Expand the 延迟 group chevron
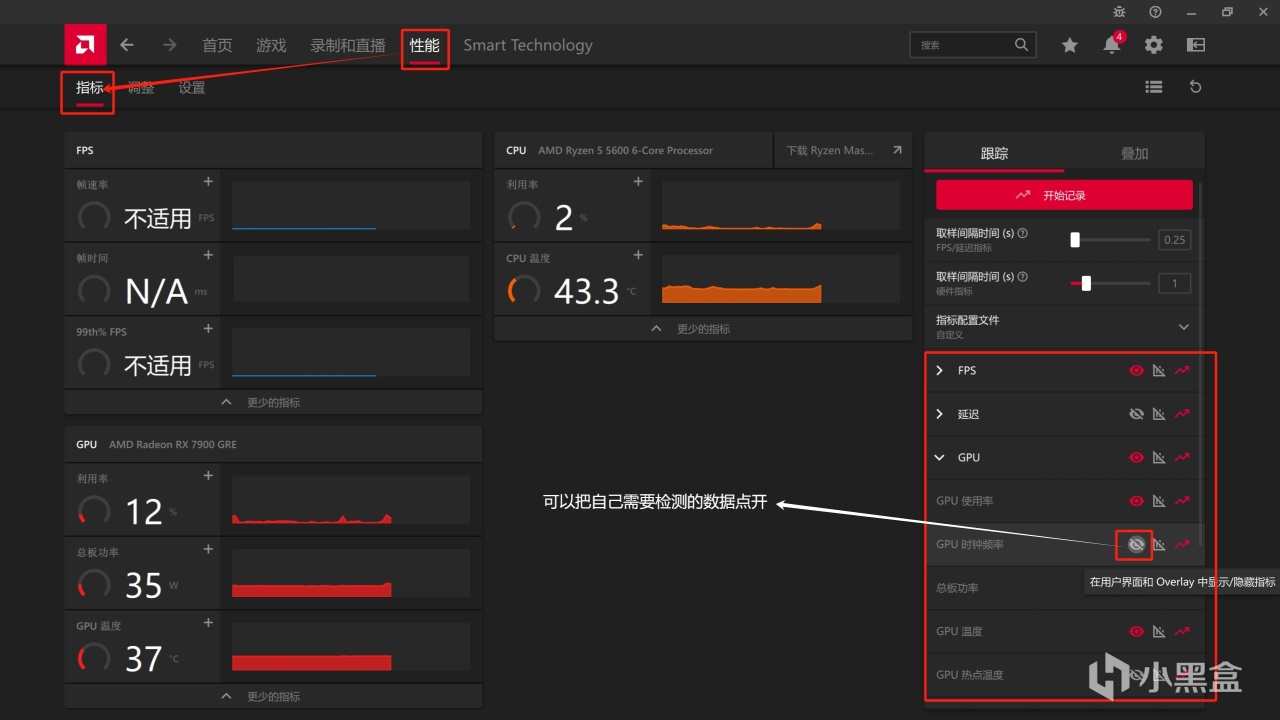 click(939, 414)
